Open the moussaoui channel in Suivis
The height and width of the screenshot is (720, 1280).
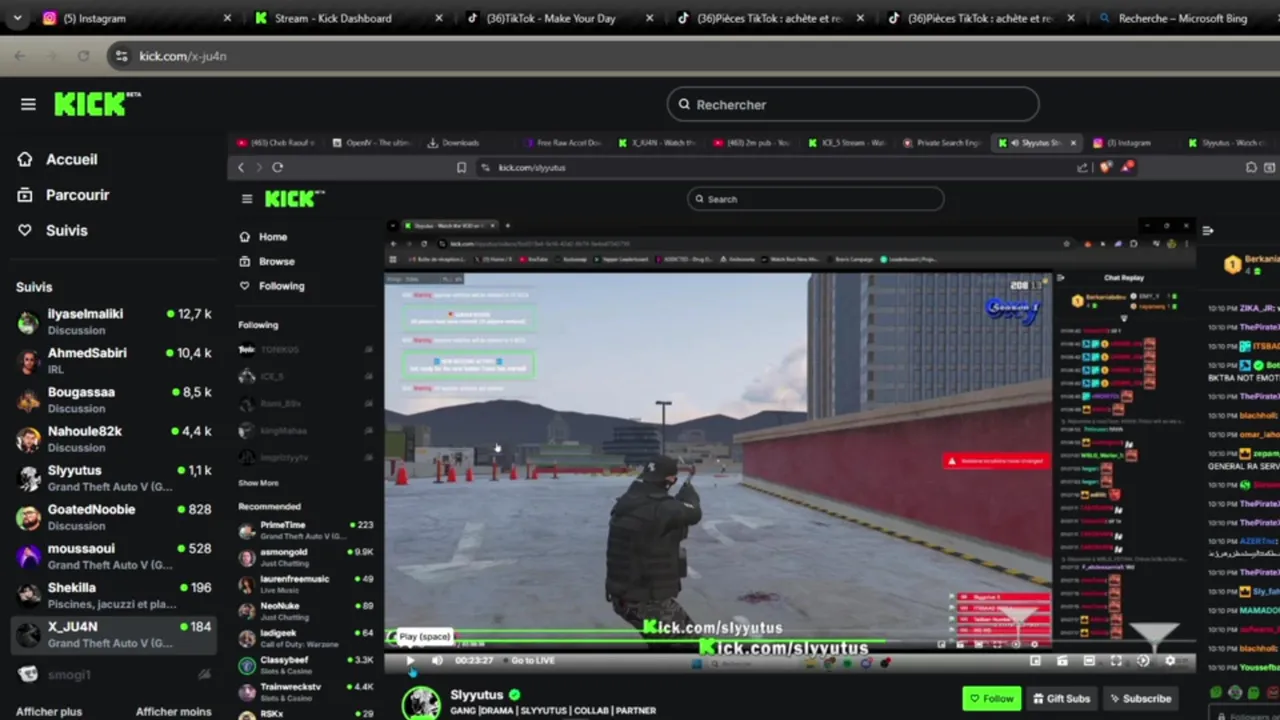click(x=115, y=556)
